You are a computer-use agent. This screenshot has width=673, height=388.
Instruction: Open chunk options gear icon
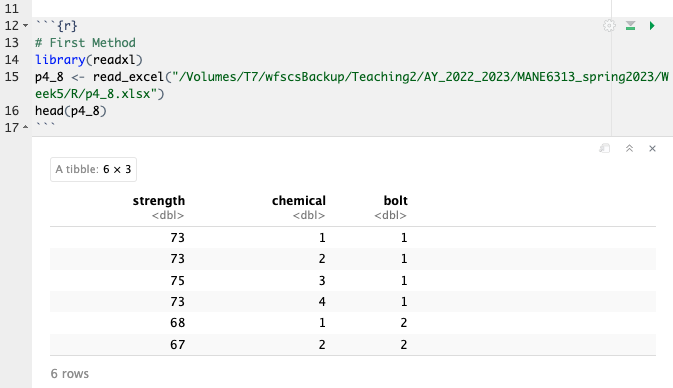pyautogui.click(x=609, y=26)
